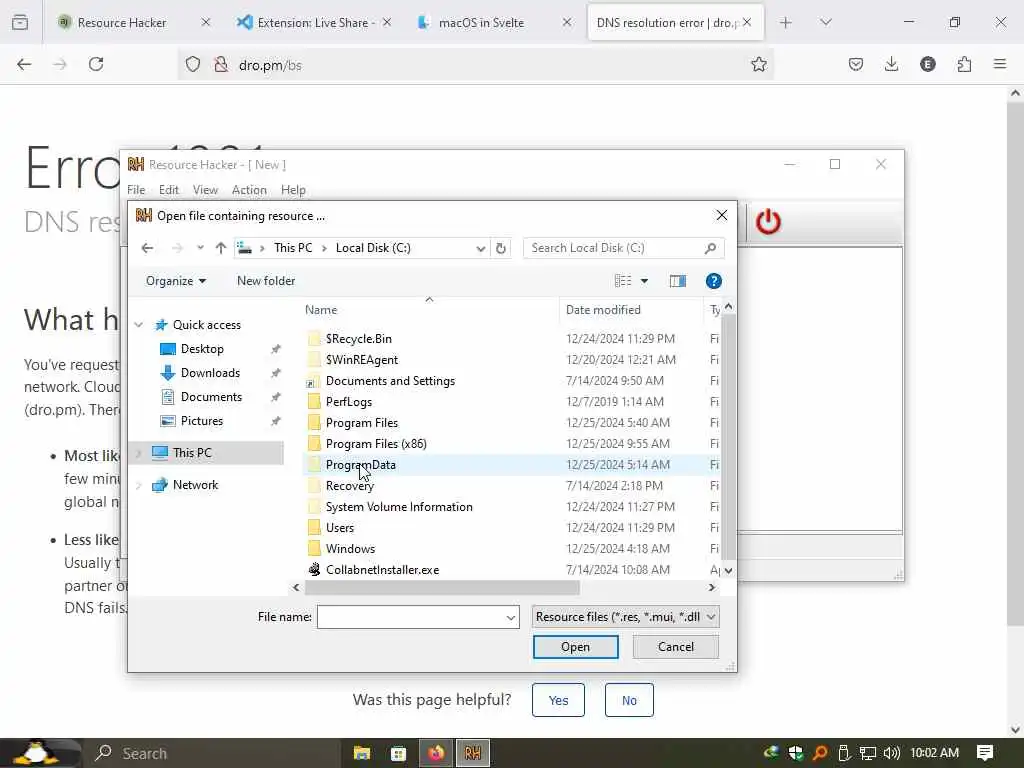Open the volume tray icon
Screen dimensions: 1024x768
[891, 753]
